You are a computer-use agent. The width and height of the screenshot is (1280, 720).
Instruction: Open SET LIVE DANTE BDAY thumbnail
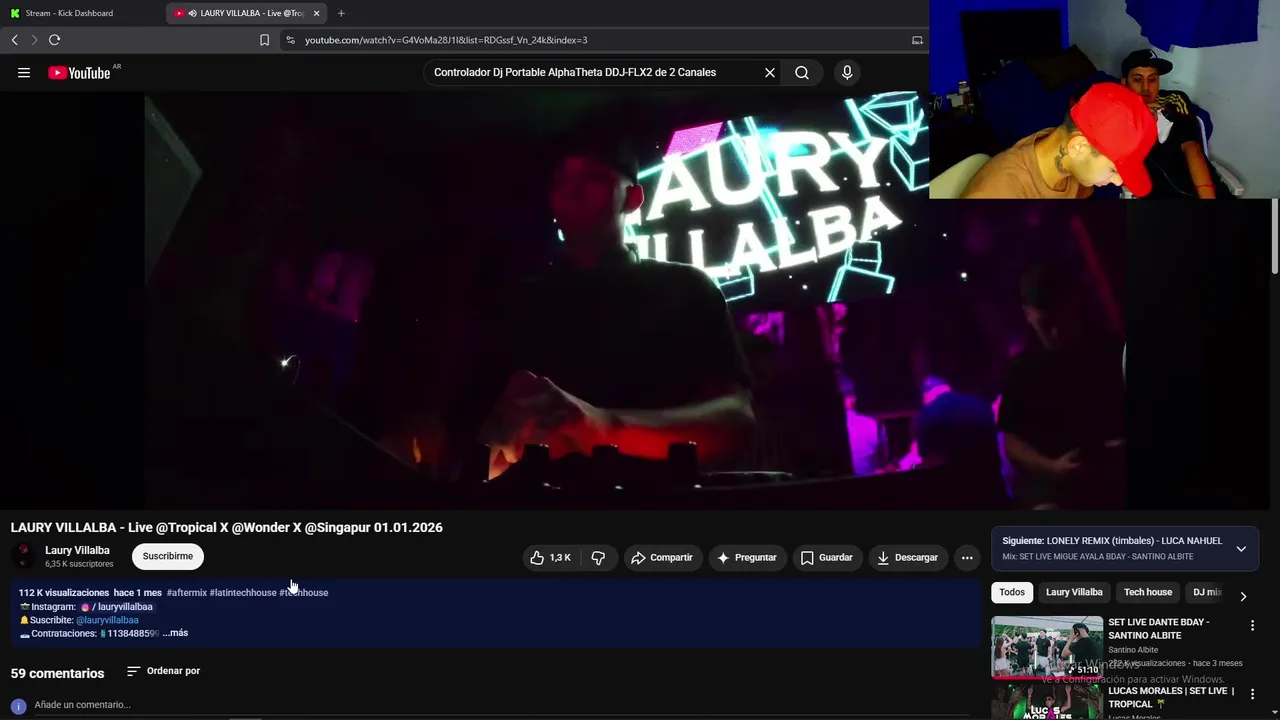[x=1047, y=647]
